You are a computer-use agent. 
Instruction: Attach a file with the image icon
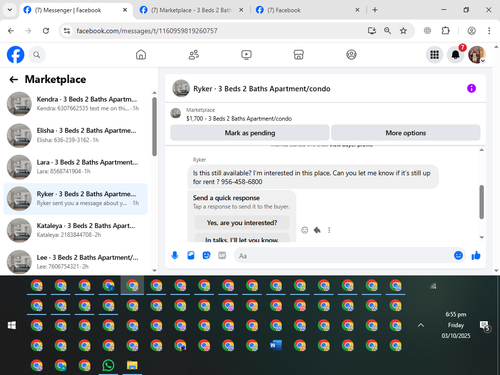click(x=191, y=256)
